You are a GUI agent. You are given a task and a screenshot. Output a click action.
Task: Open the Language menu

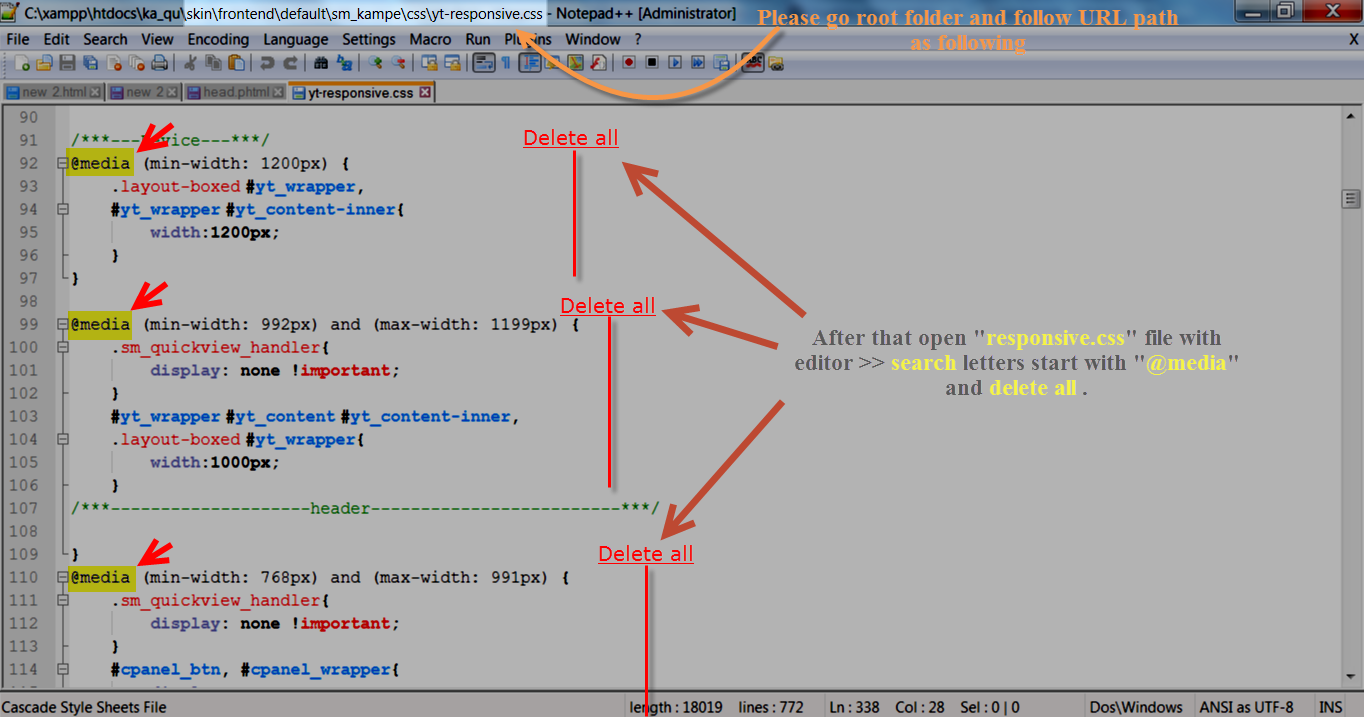296,39
